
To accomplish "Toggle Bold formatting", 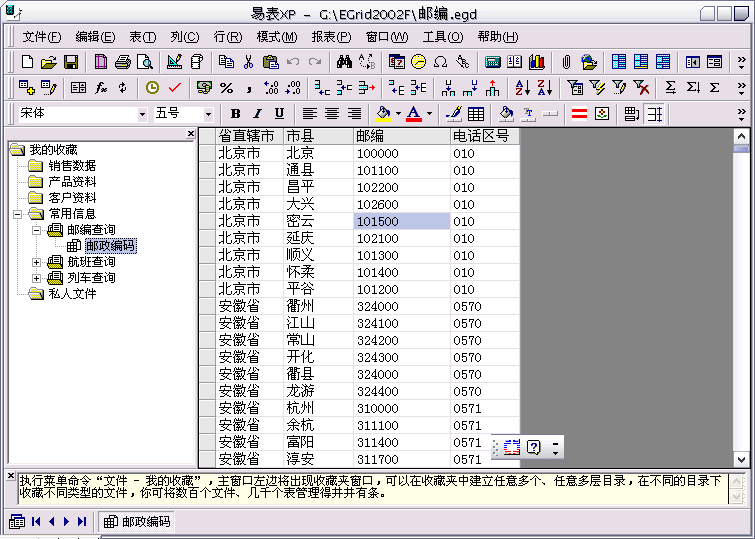I will [235, 114].
